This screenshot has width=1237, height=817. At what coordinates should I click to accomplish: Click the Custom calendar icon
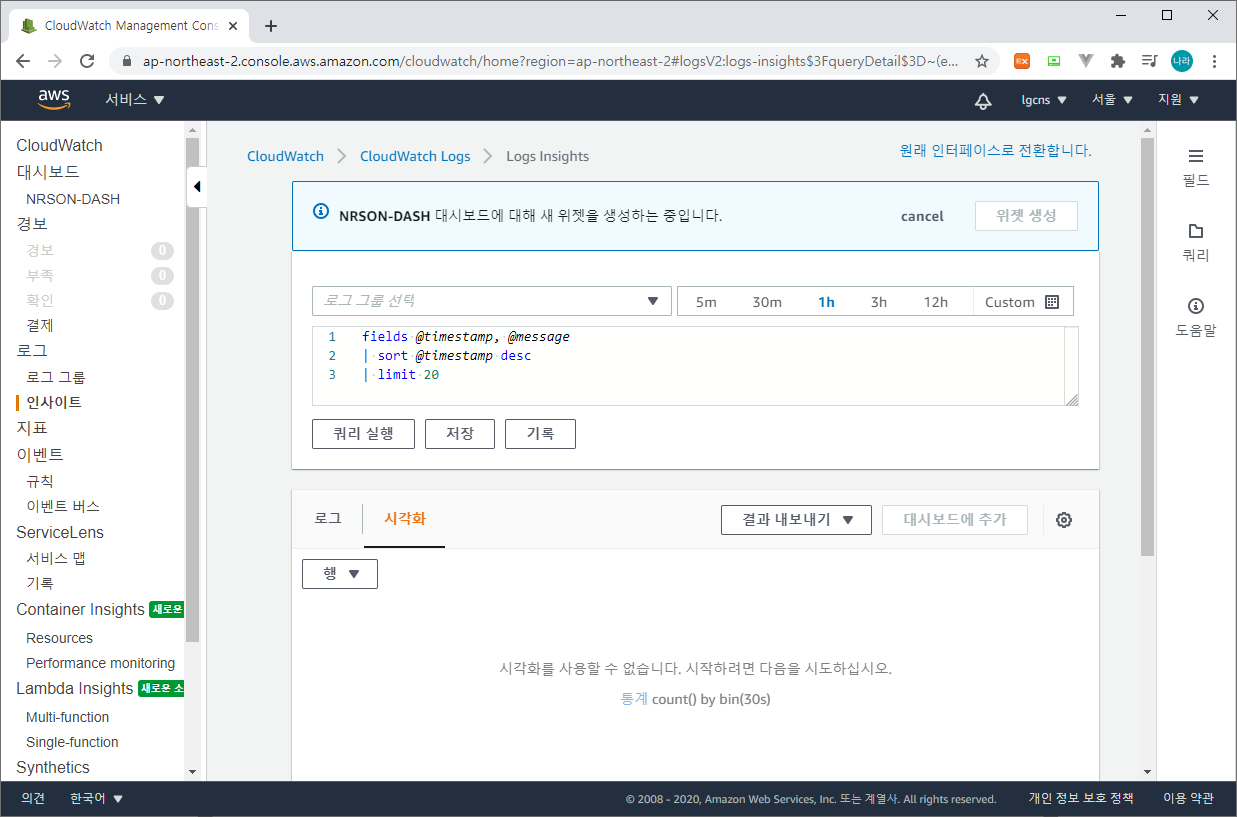pyautogui.click(x=1051, y=302)
